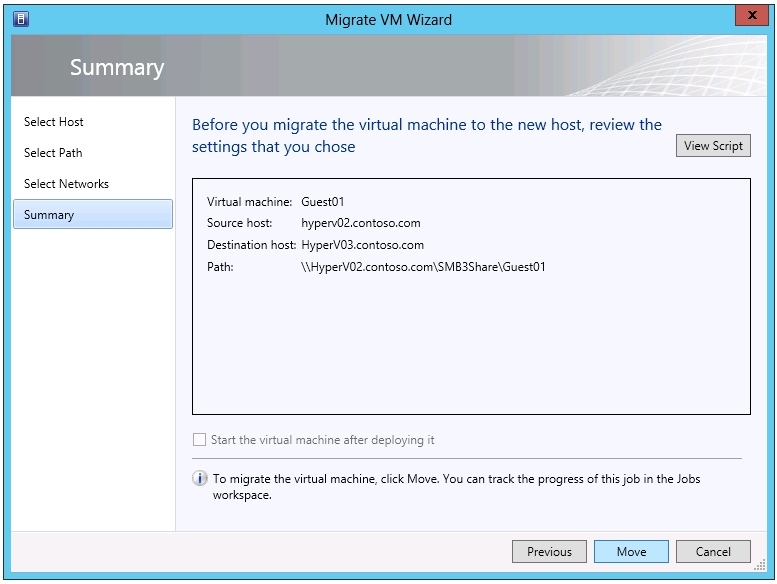Click the Guest01 virtual machine name
Screen dimensions: 777x584
323,202
